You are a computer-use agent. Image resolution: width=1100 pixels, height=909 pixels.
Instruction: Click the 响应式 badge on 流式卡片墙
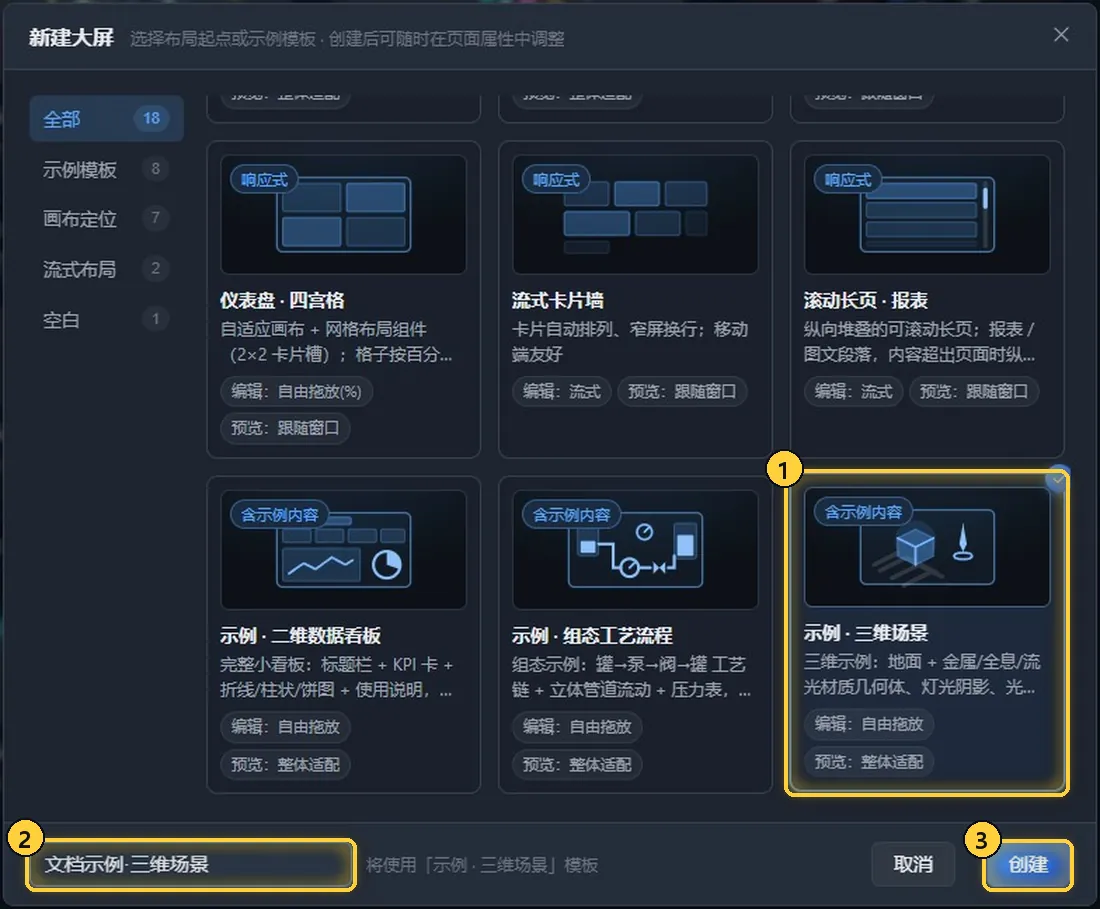556,180
